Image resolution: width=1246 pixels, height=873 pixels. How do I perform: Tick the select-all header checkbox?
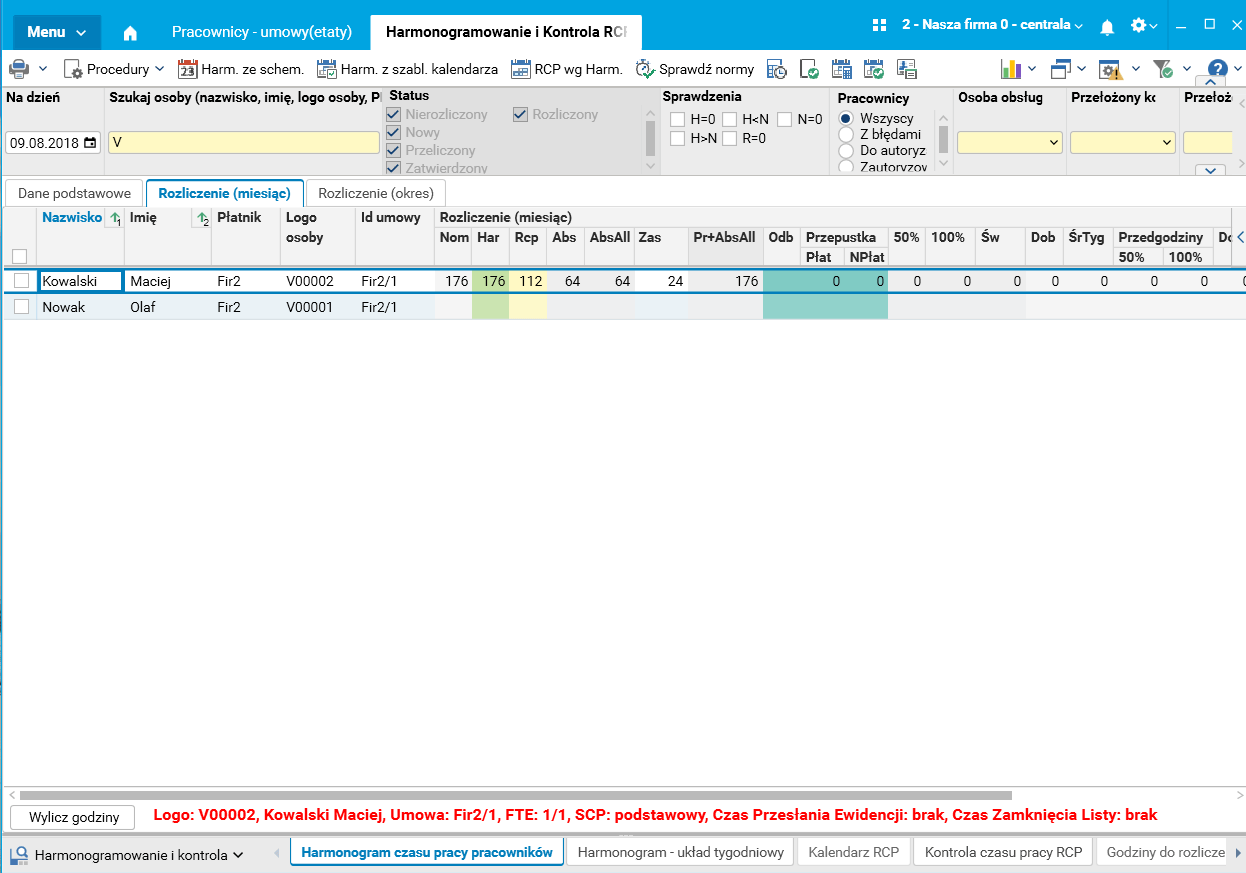[x=19, y=256]
